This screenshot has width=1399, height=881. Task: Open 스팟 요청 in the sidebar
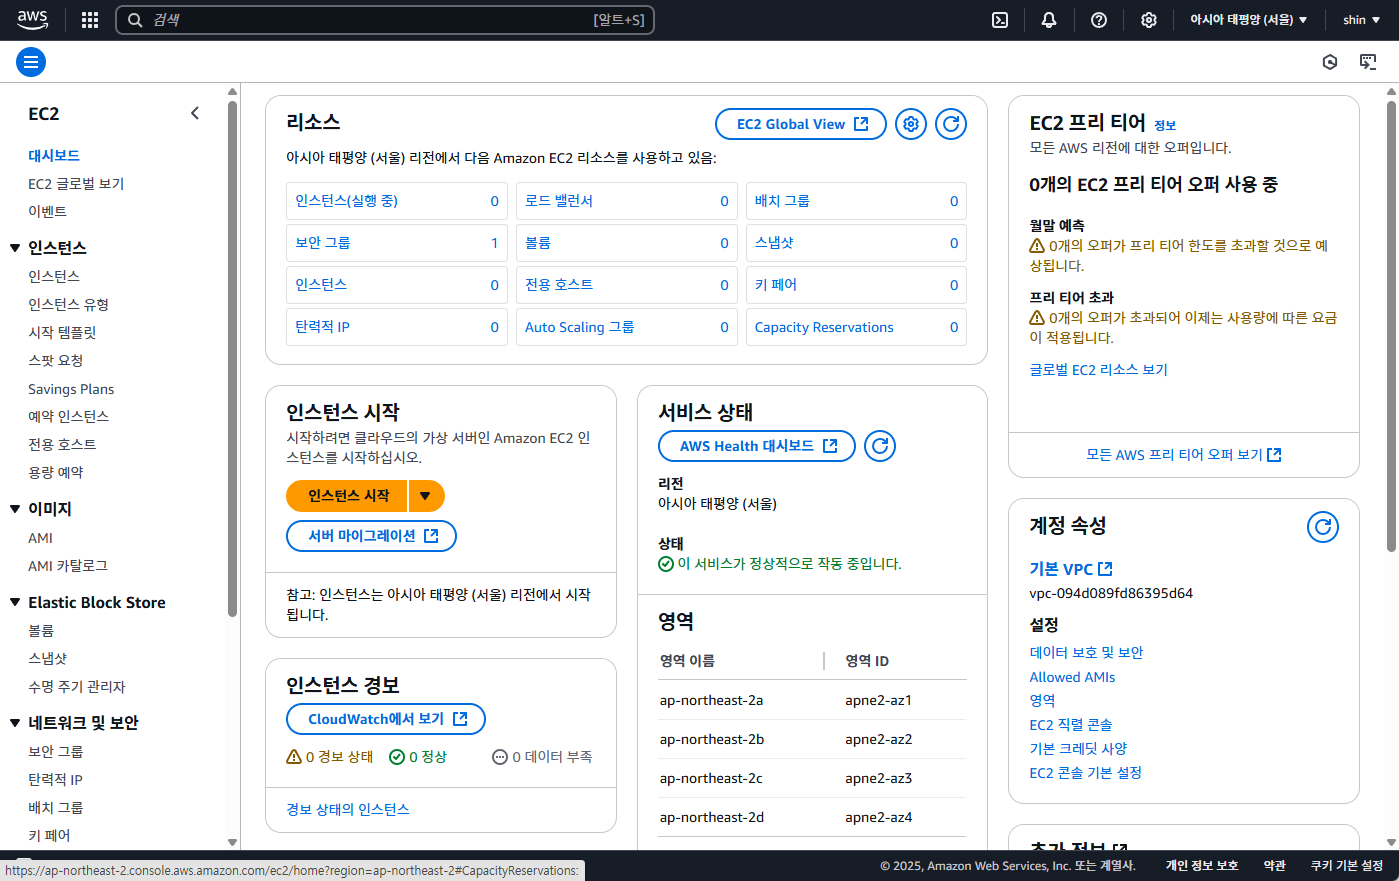click(x=55, y=360)
